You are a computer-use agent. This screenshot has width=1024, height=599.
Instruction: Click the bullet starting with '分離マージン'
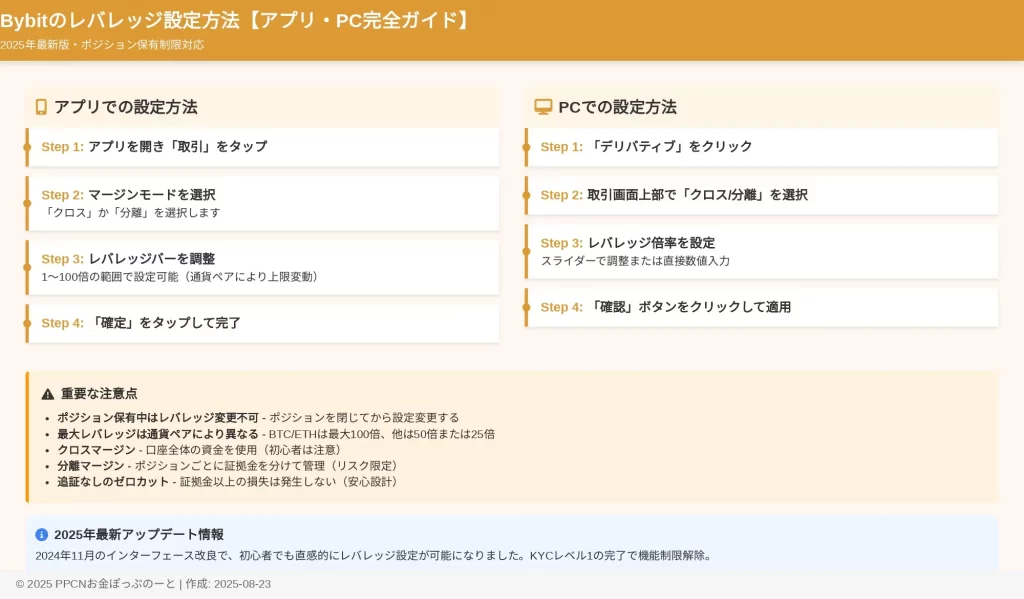coord(227,466)
